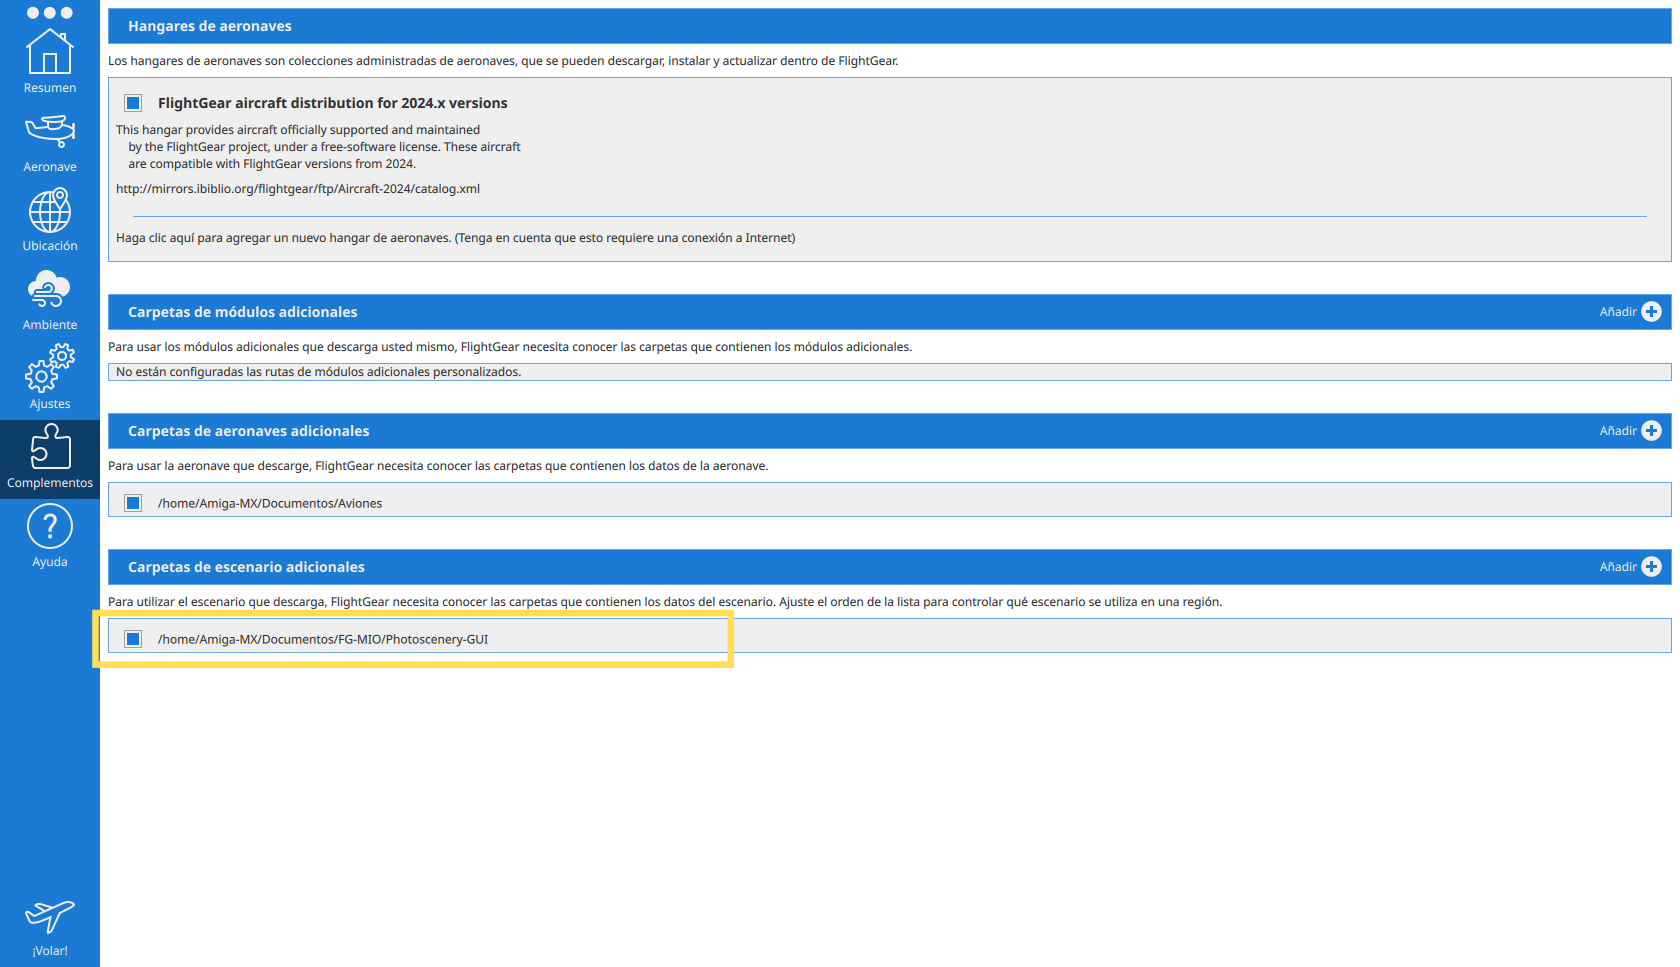Image resolution: width=1680 pixels, height=967 pixels.
Task: Open the Ajustes settings gears
Action: pyautogui.click(x=50, y=377)
